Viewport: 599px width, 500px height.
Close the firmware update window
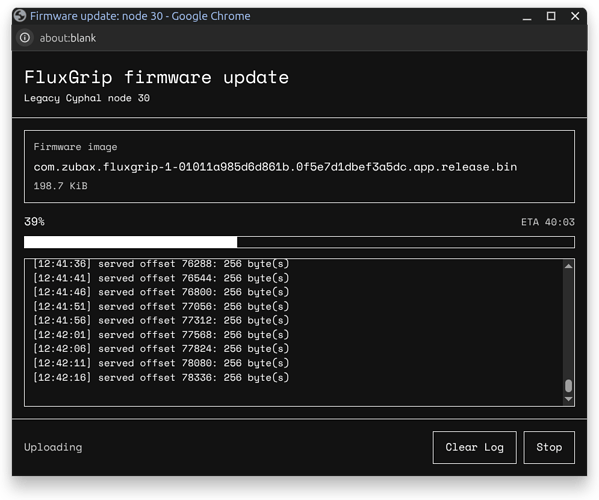point(575,16)
